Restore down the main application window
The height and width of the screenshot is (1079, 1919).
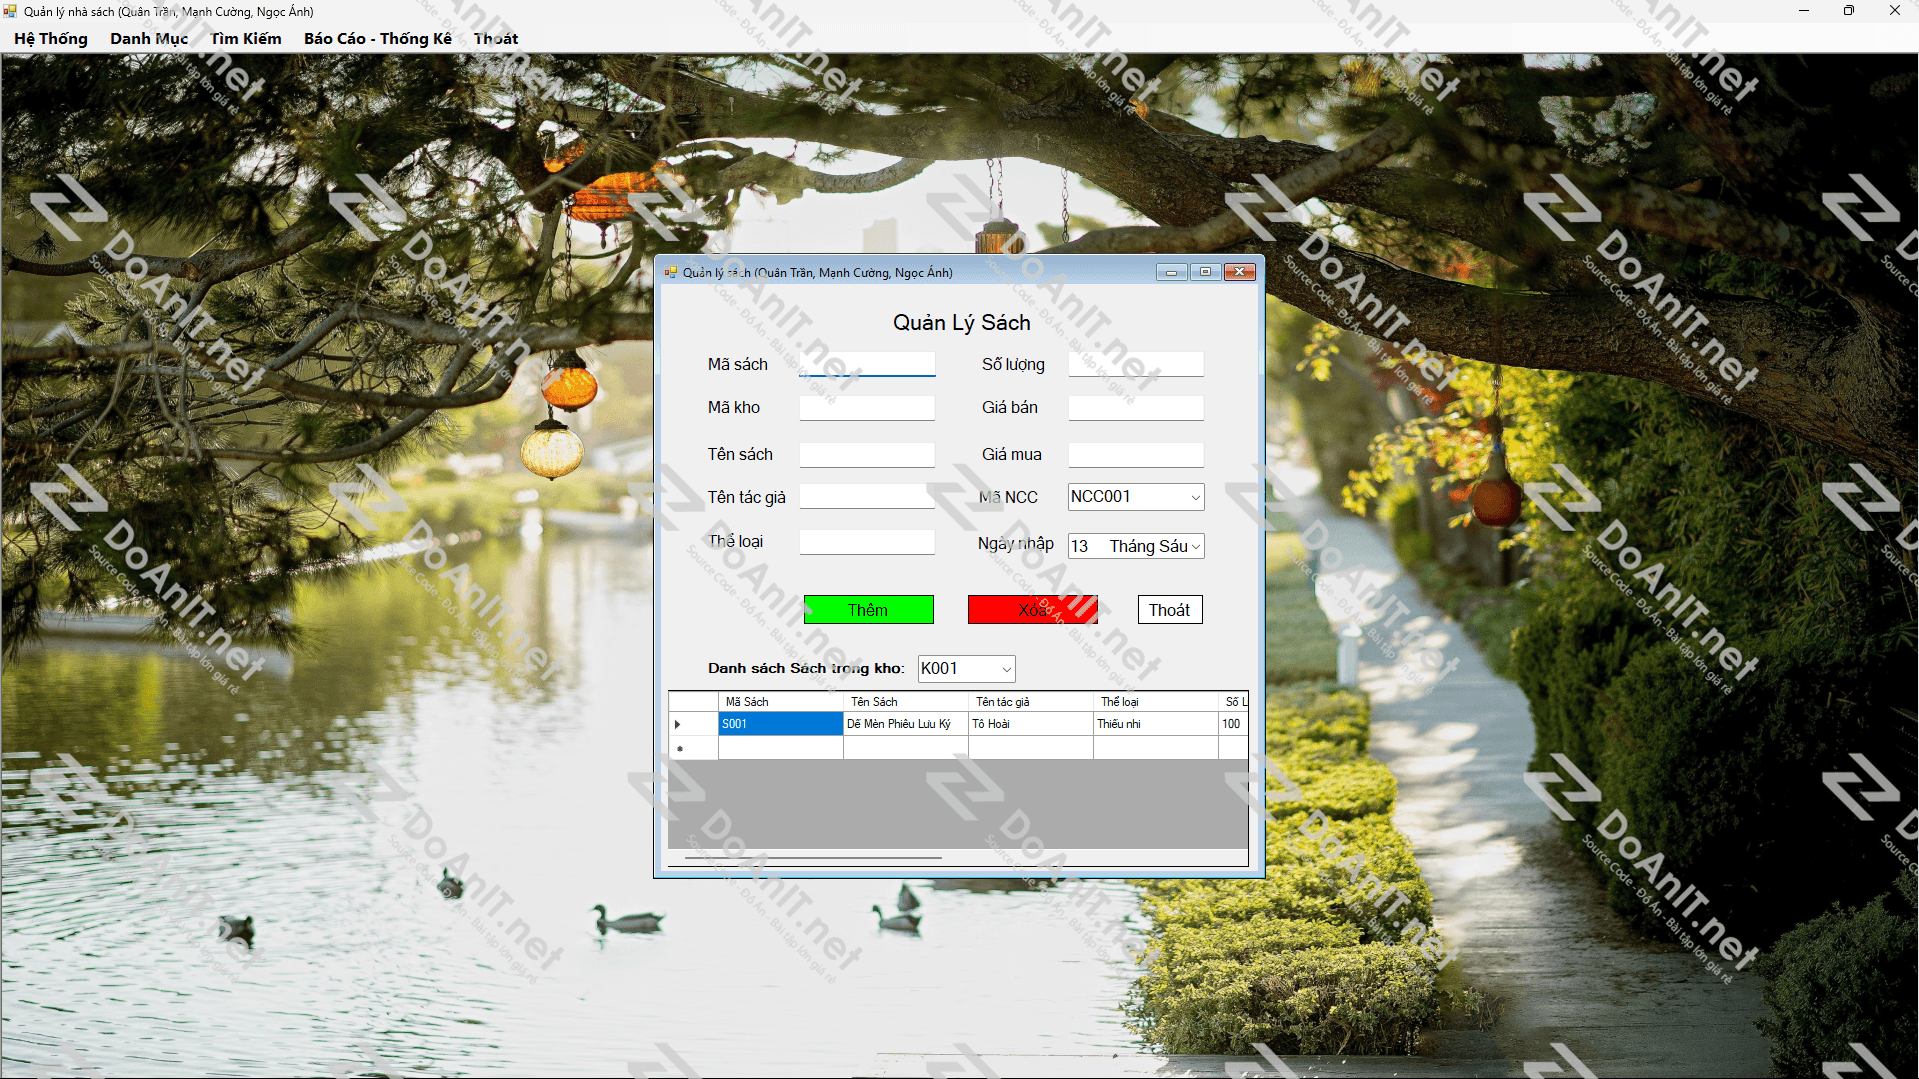point(1849,11)
